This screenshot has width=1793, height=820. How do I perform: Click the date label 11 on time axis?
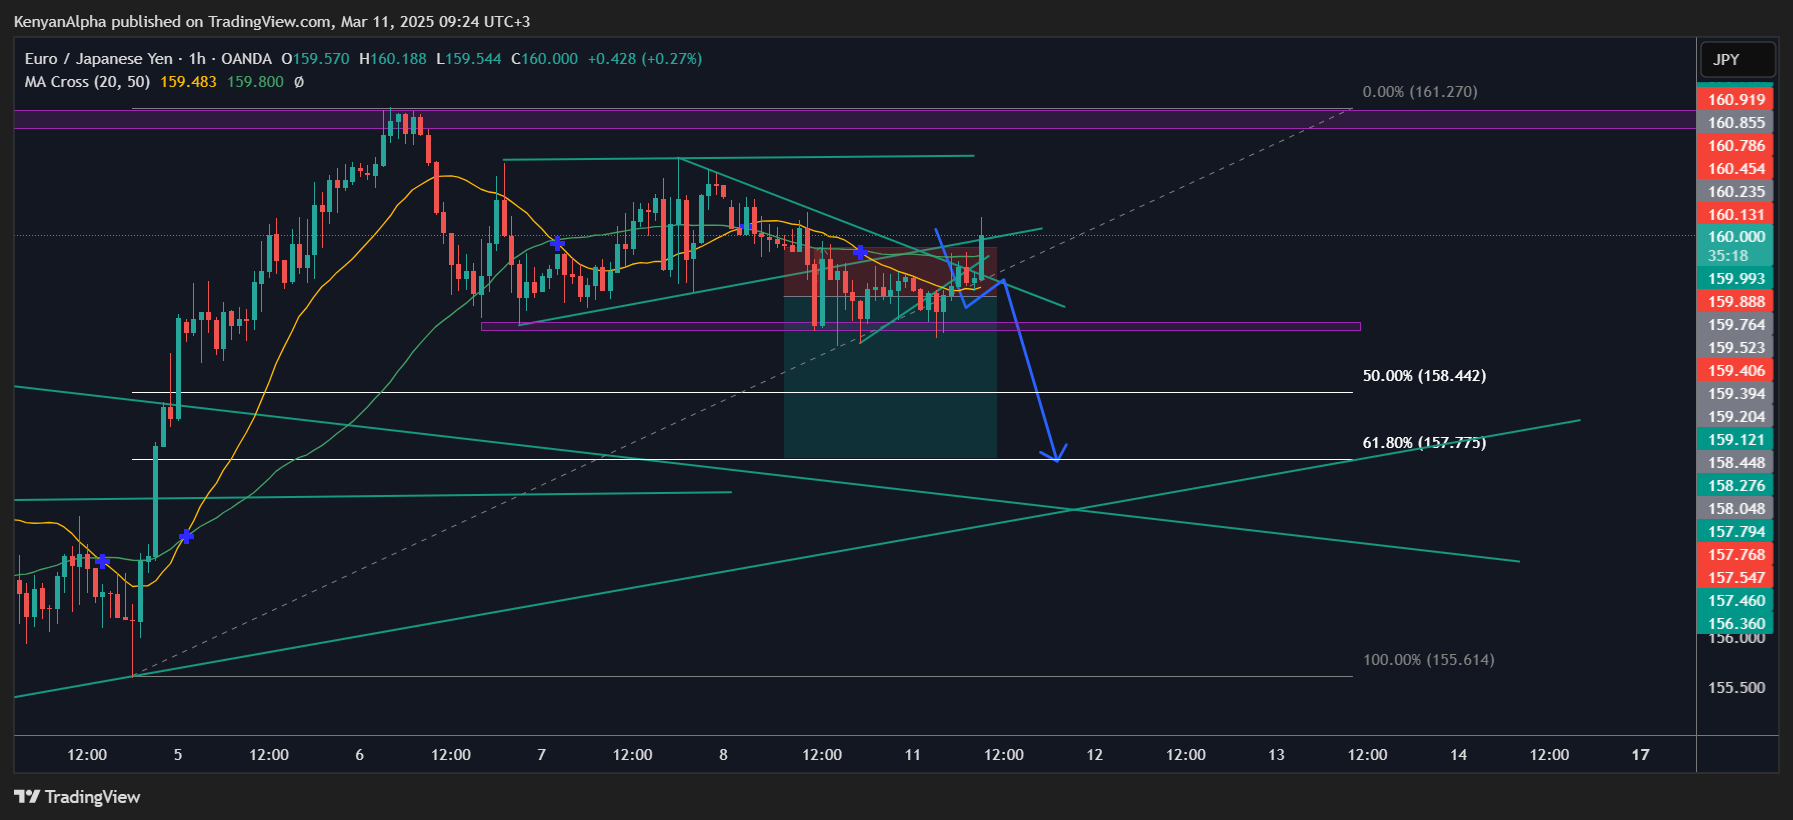913,755
